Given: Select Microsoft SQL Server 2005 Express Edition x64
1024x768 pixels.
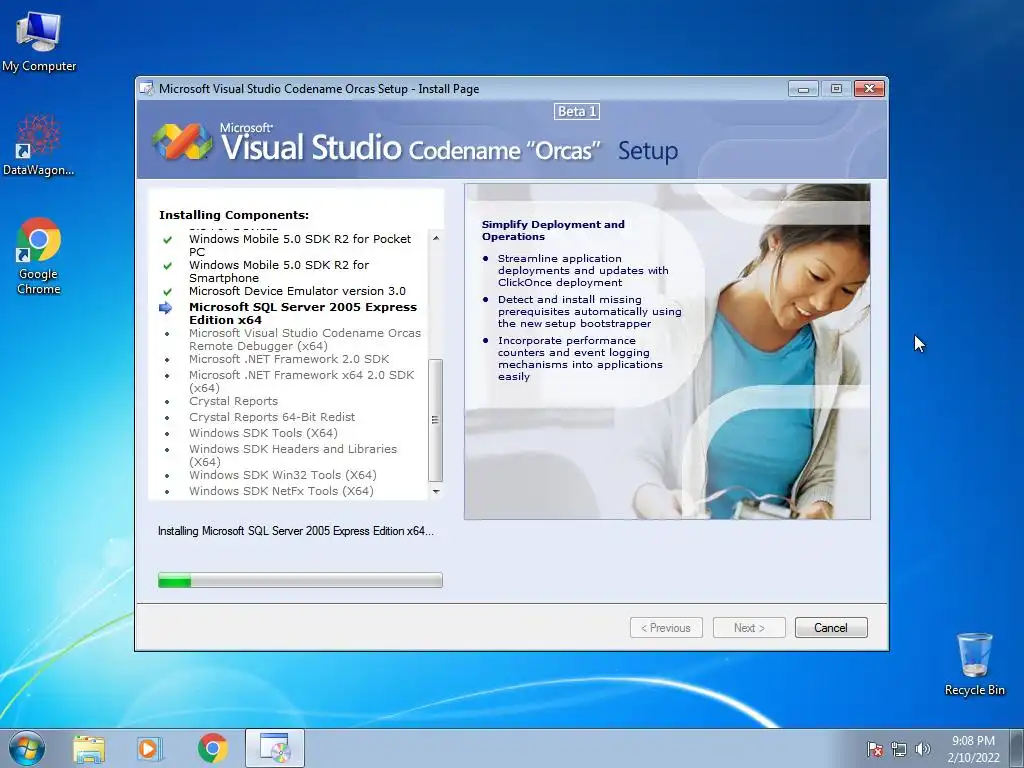Looking at the screenshot, I should pos(303,313).
